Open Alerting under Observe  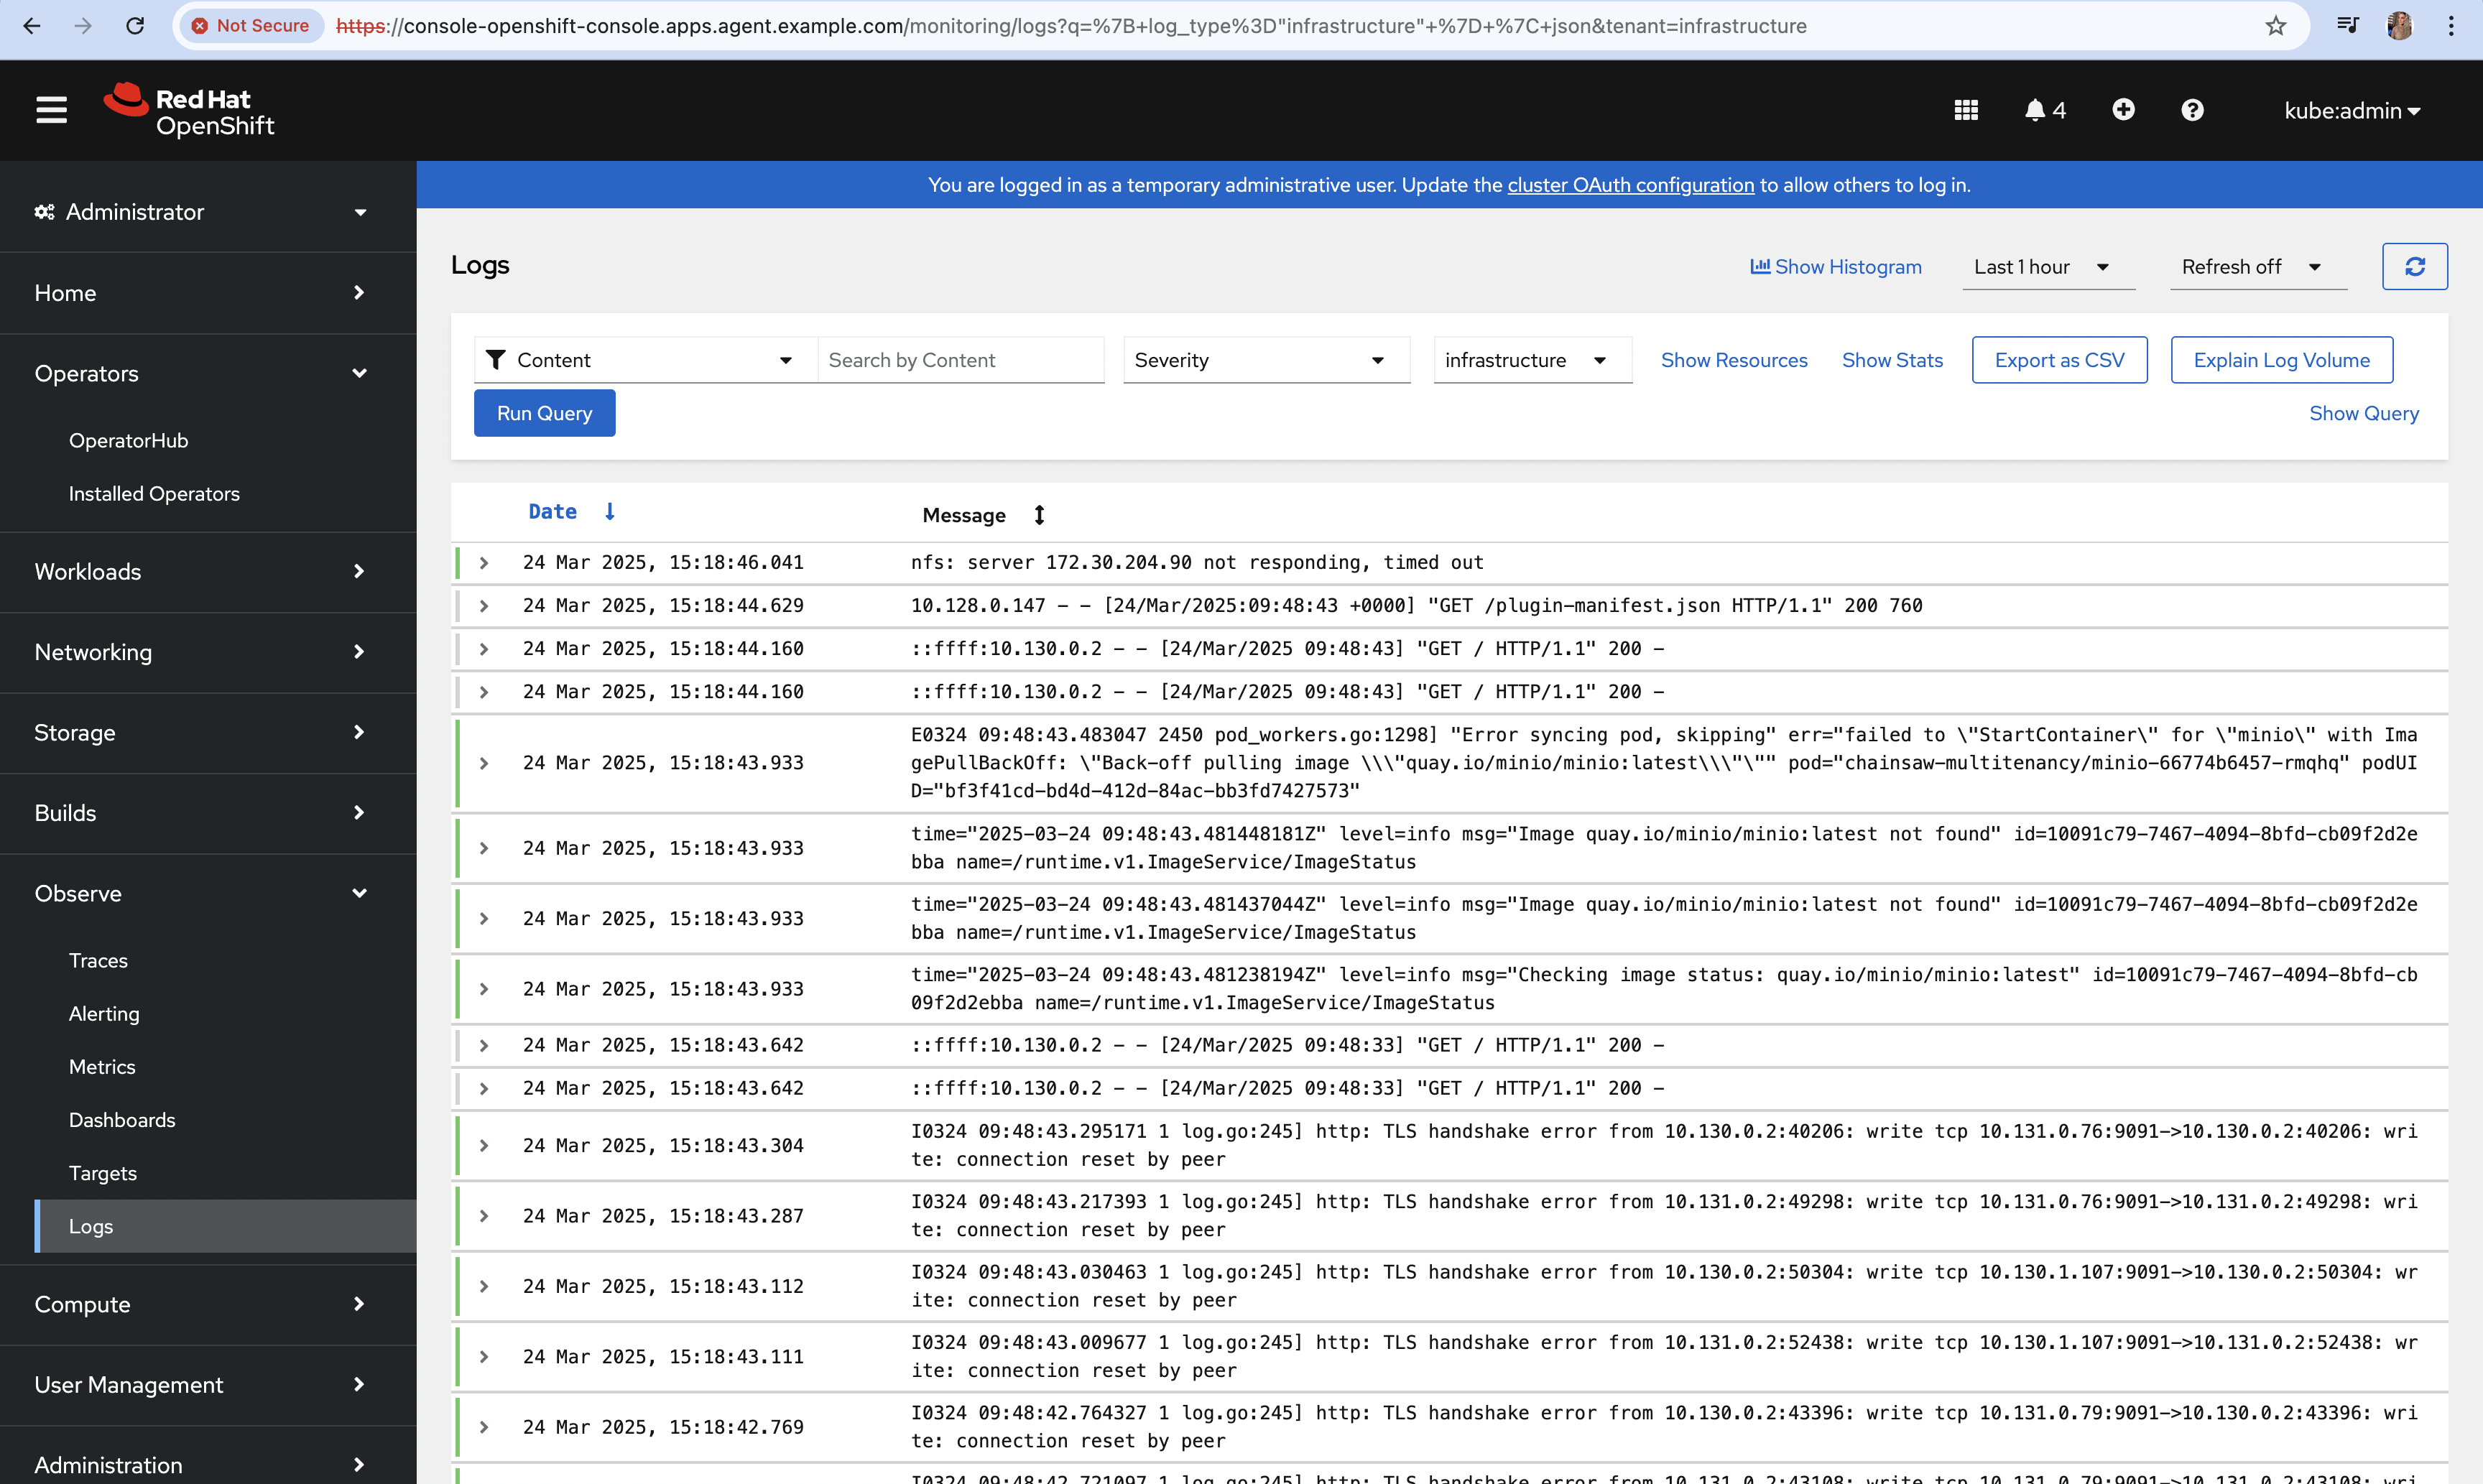104,1014
